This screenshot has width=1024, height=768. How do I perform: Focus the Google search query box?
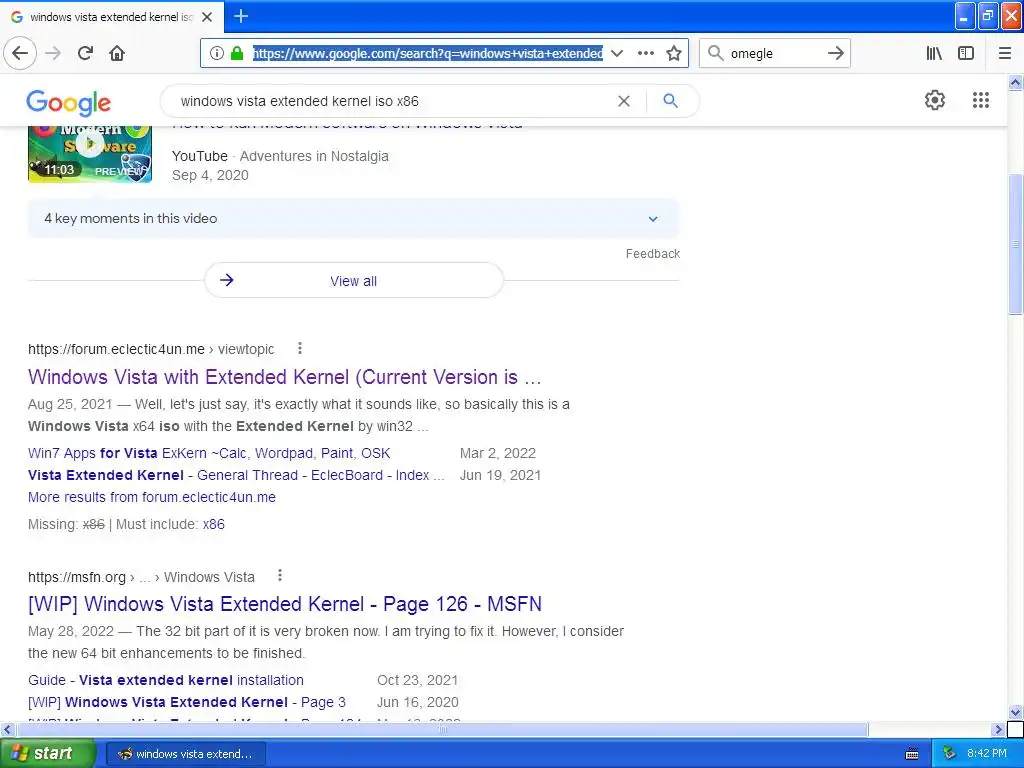coord(392,101)
